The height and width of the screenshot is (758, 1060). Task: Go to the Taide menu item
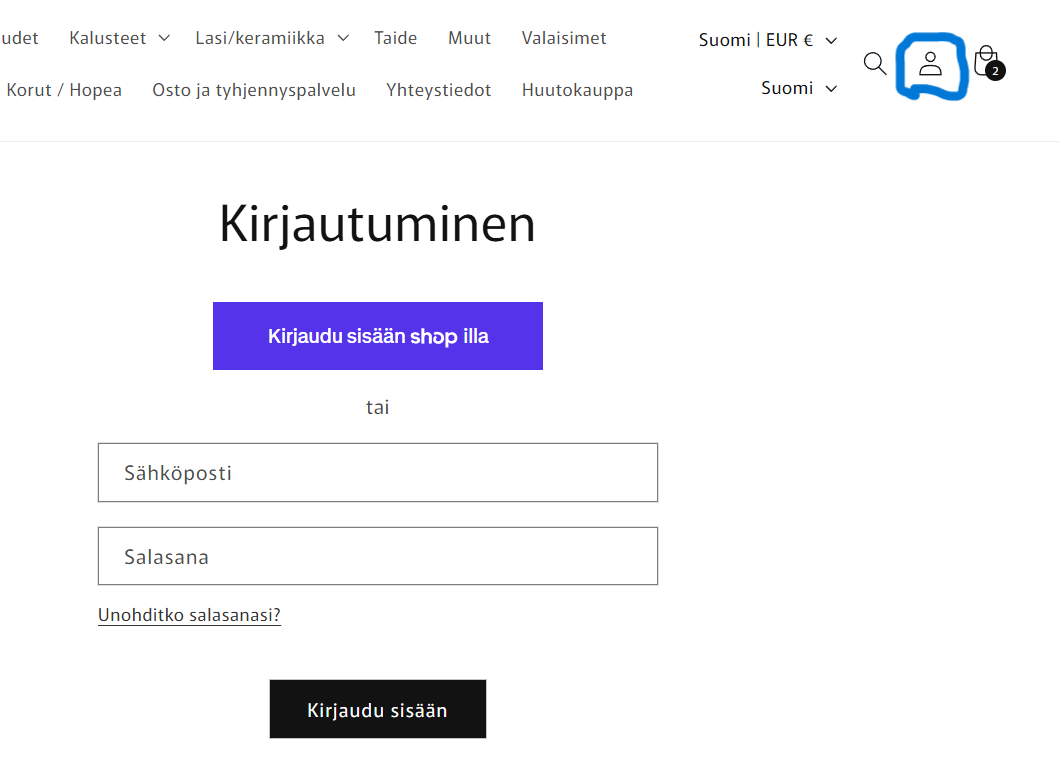pos(396,38)
